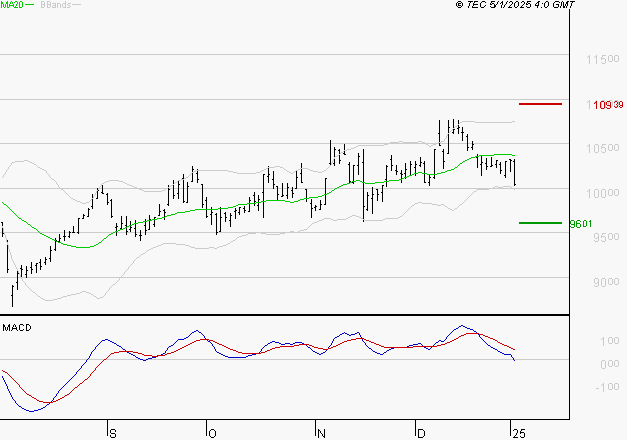Click the 10000 price axis label
This screenshot has width=627, height=440.
(603, 193)
